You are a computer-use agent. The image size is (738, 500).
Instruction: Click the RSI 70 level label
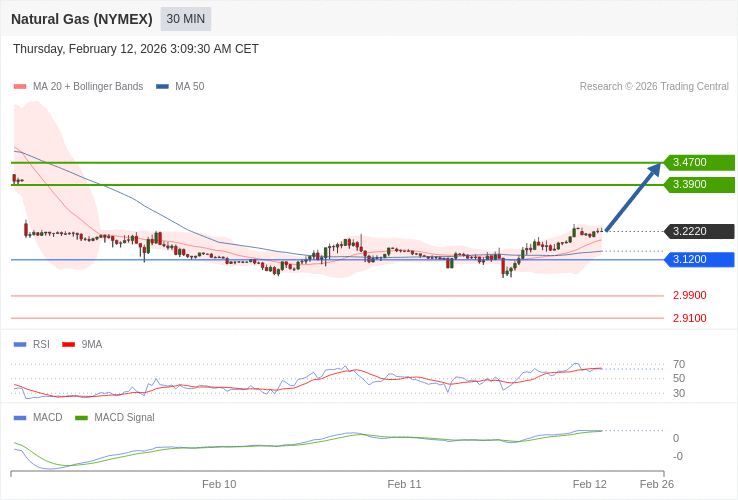click(678, 364)
